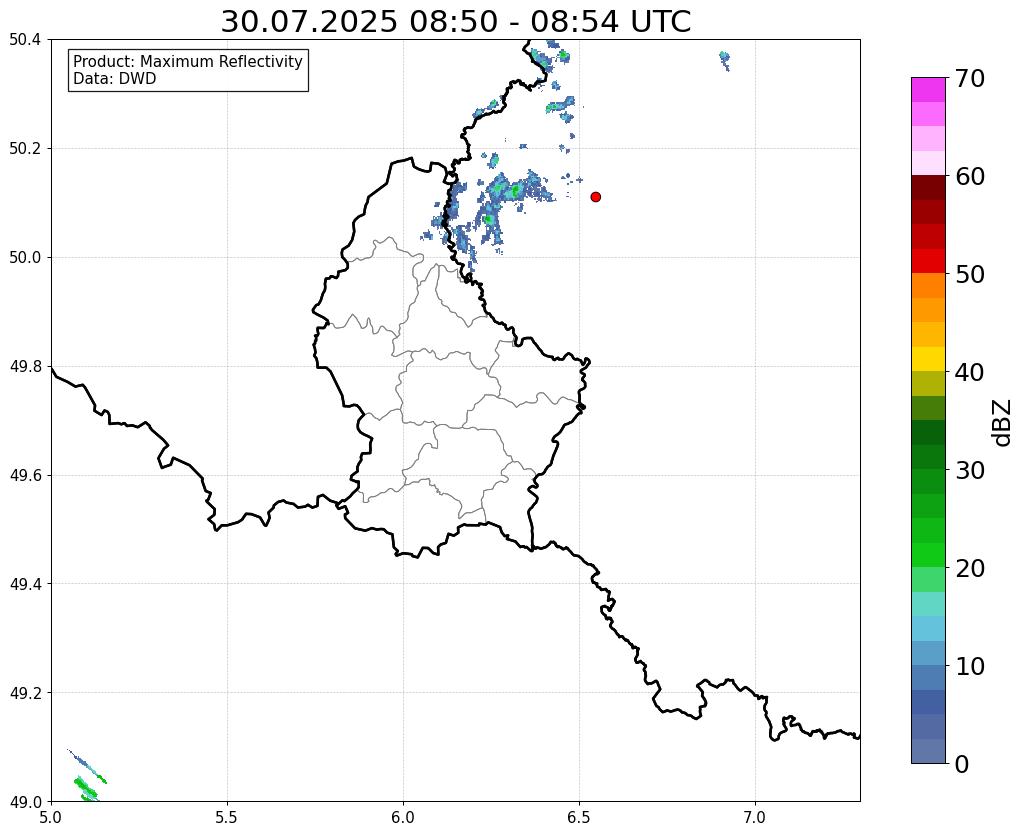Screen dimensions: 1023x834
Task: Click the 'Data: DWD' label
Action: point(115,79)
